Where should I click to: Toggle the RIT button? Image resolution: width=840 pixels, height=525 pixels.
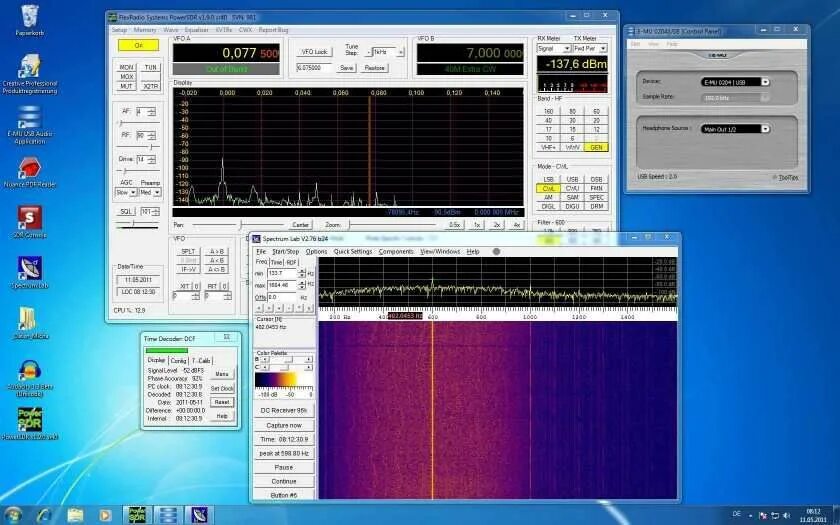(212, 286)
